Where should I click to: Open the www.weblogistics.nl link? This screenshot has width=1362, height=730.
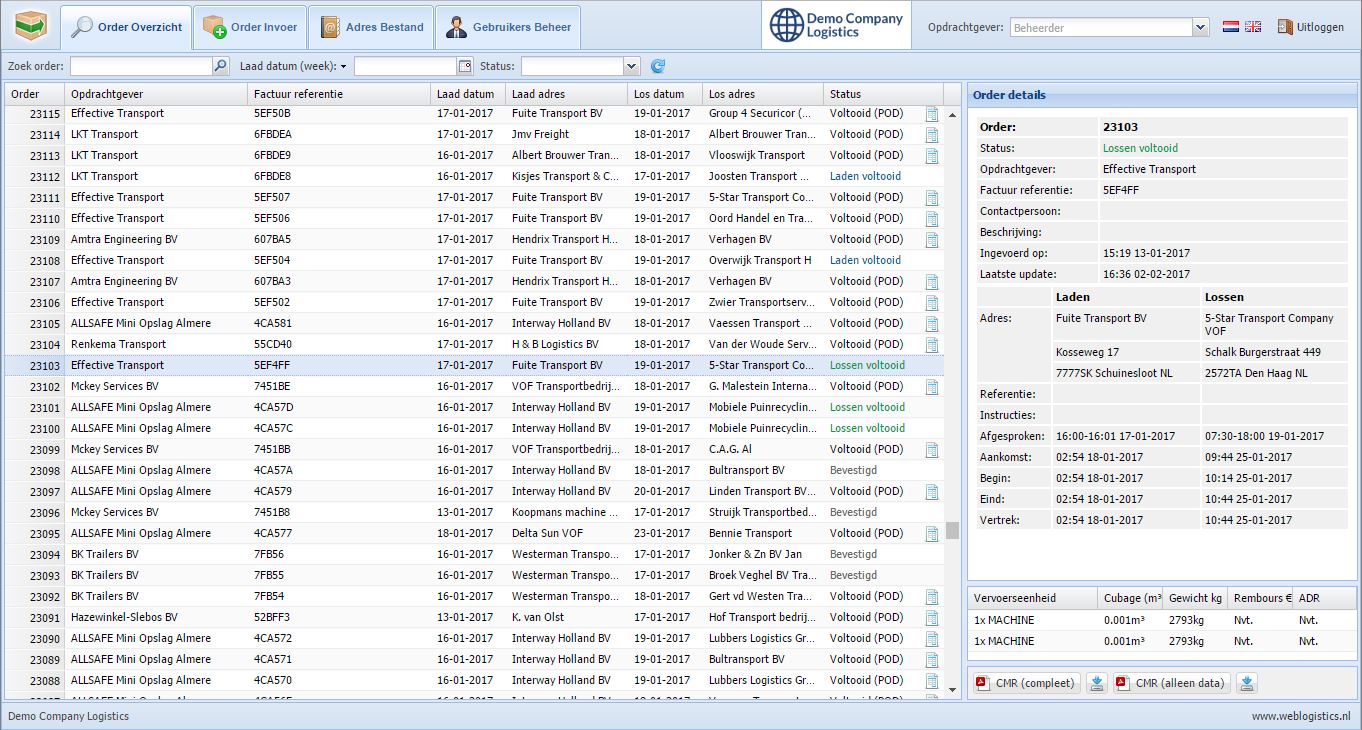click(x=1300, y=716)
